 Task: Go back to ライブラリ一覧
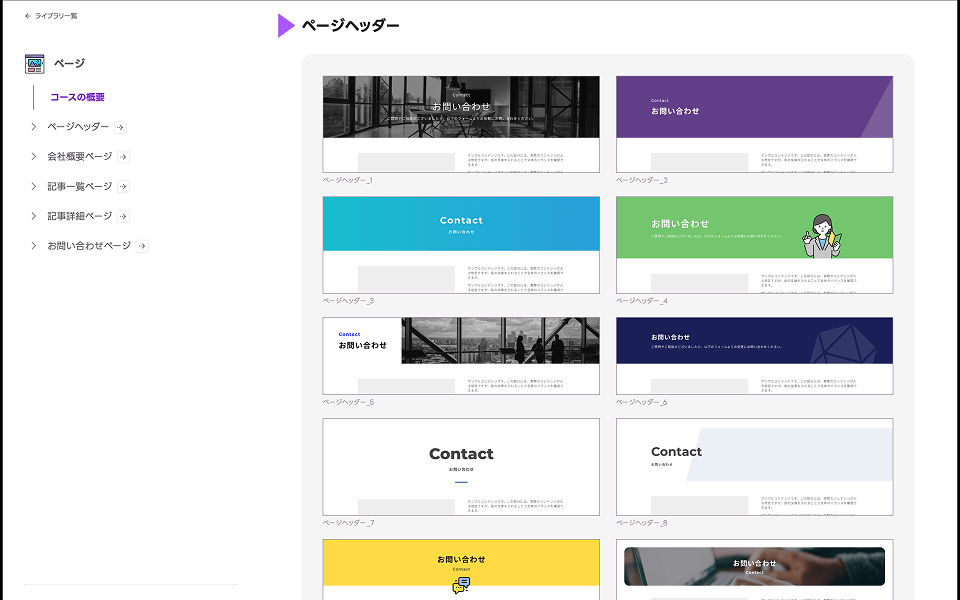(x=56, y=16)
